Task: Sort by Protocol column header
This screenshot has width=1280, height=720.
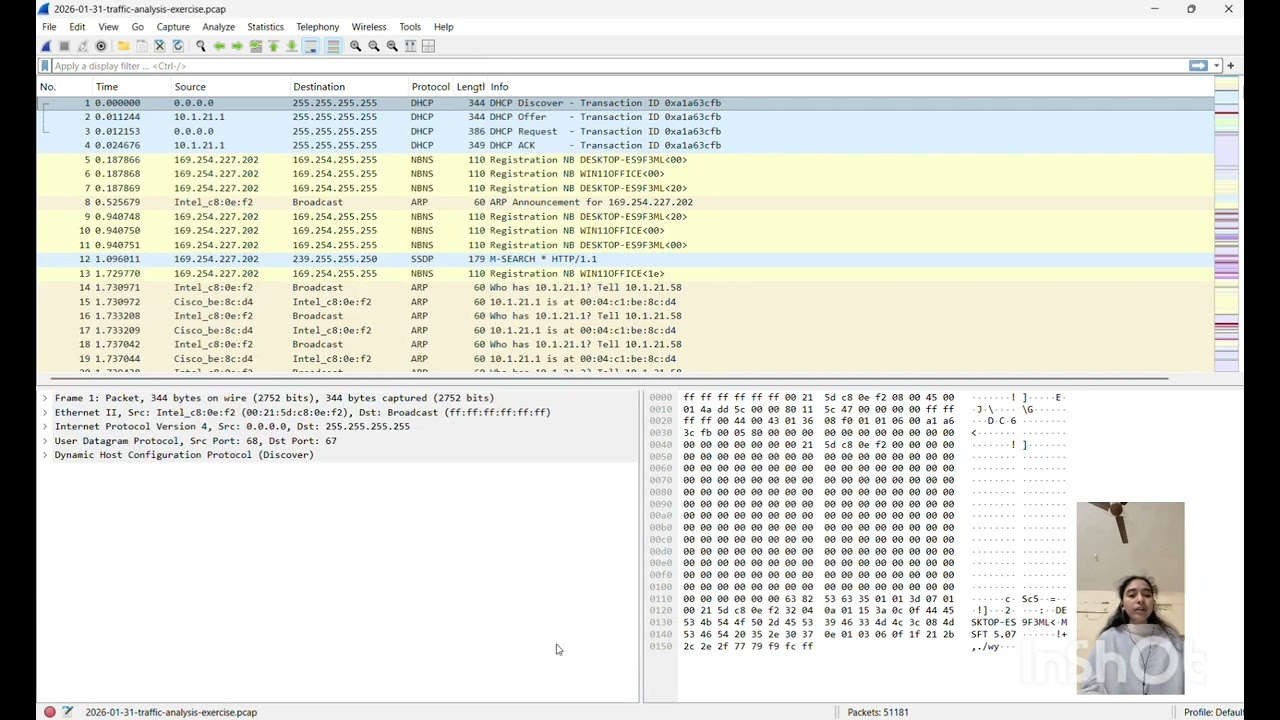Action: tap(431, 87)
